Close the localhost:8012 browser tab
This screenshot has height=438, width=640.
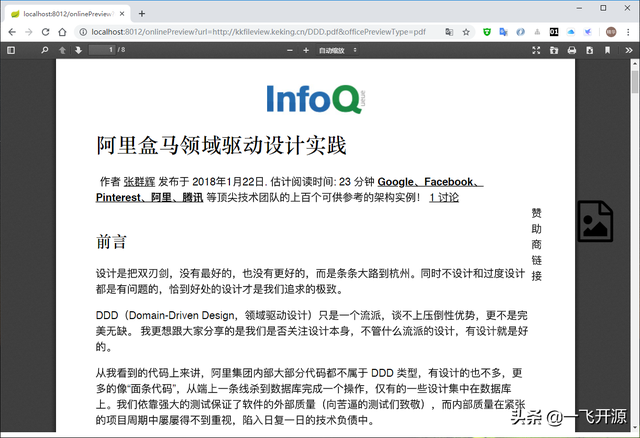point(122,14)
